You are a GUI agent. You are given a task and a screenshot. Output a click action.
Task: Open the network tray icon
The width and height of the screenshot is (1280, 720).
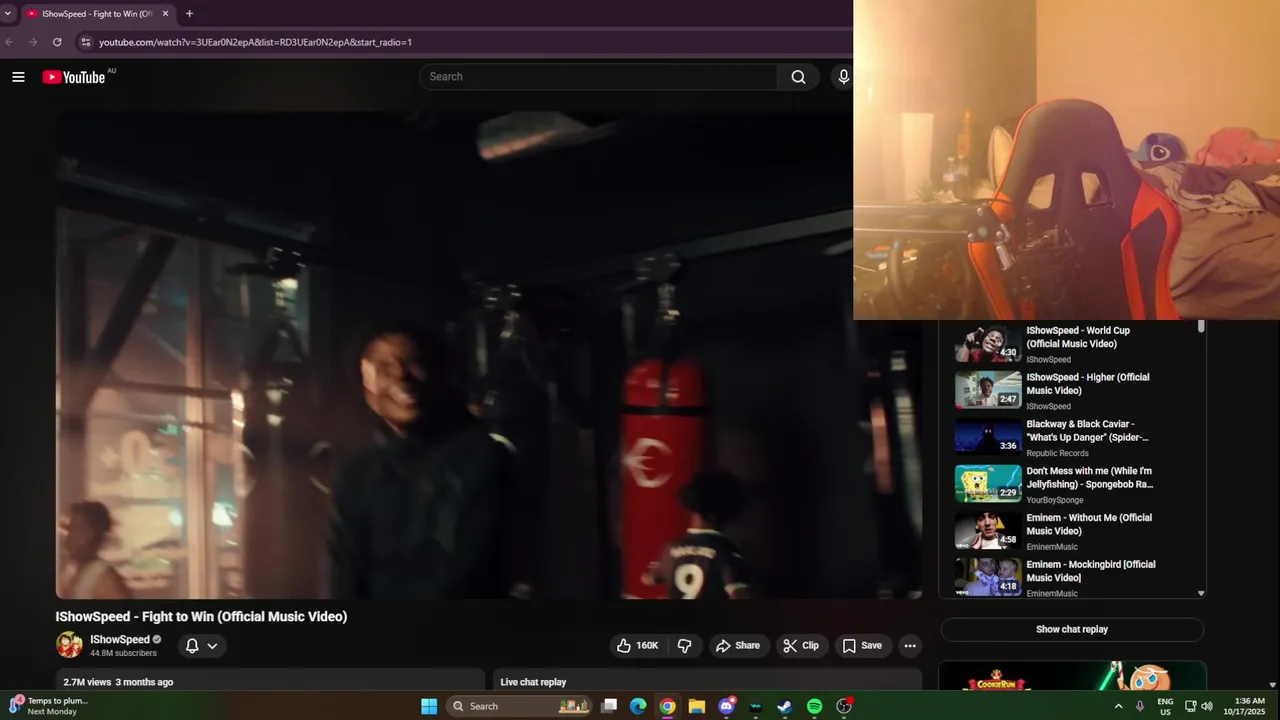point(1190,706)
